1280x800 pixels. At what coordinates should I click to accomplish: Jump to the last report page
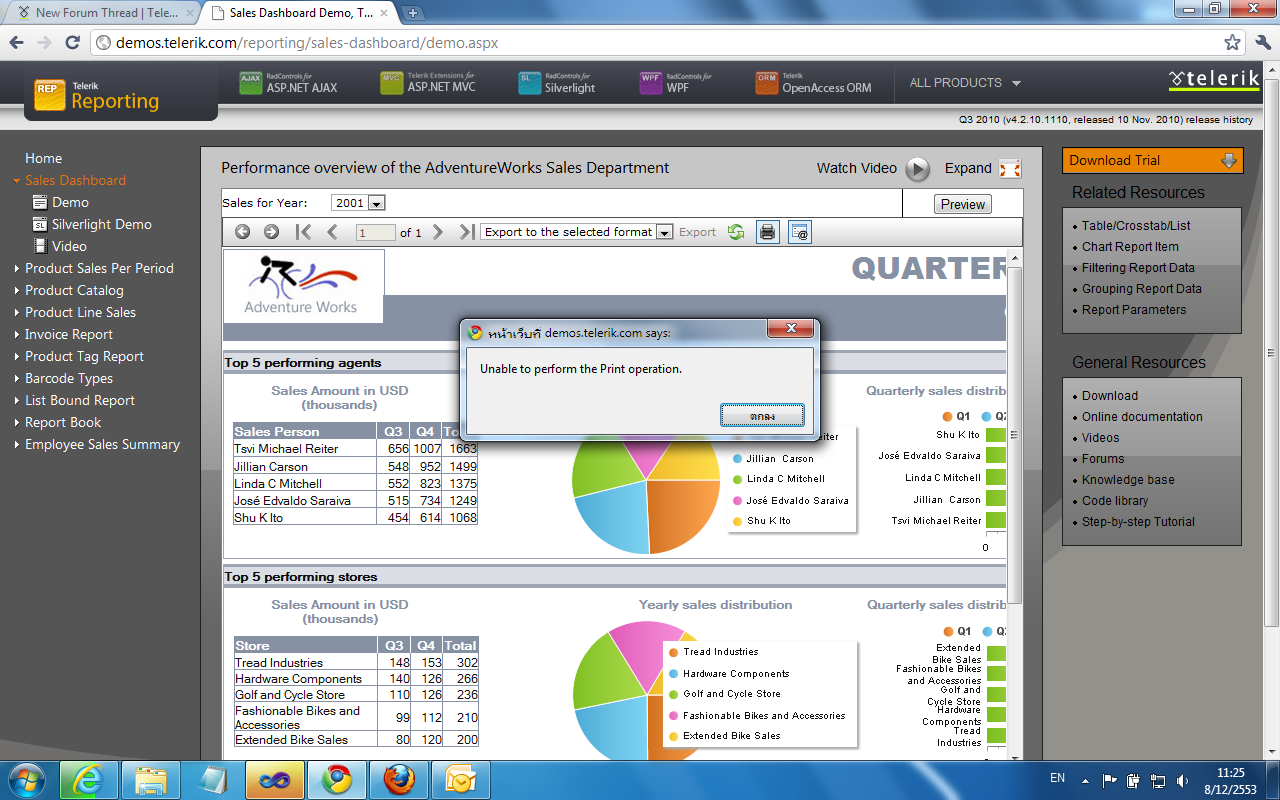click(x=466, y=232)
